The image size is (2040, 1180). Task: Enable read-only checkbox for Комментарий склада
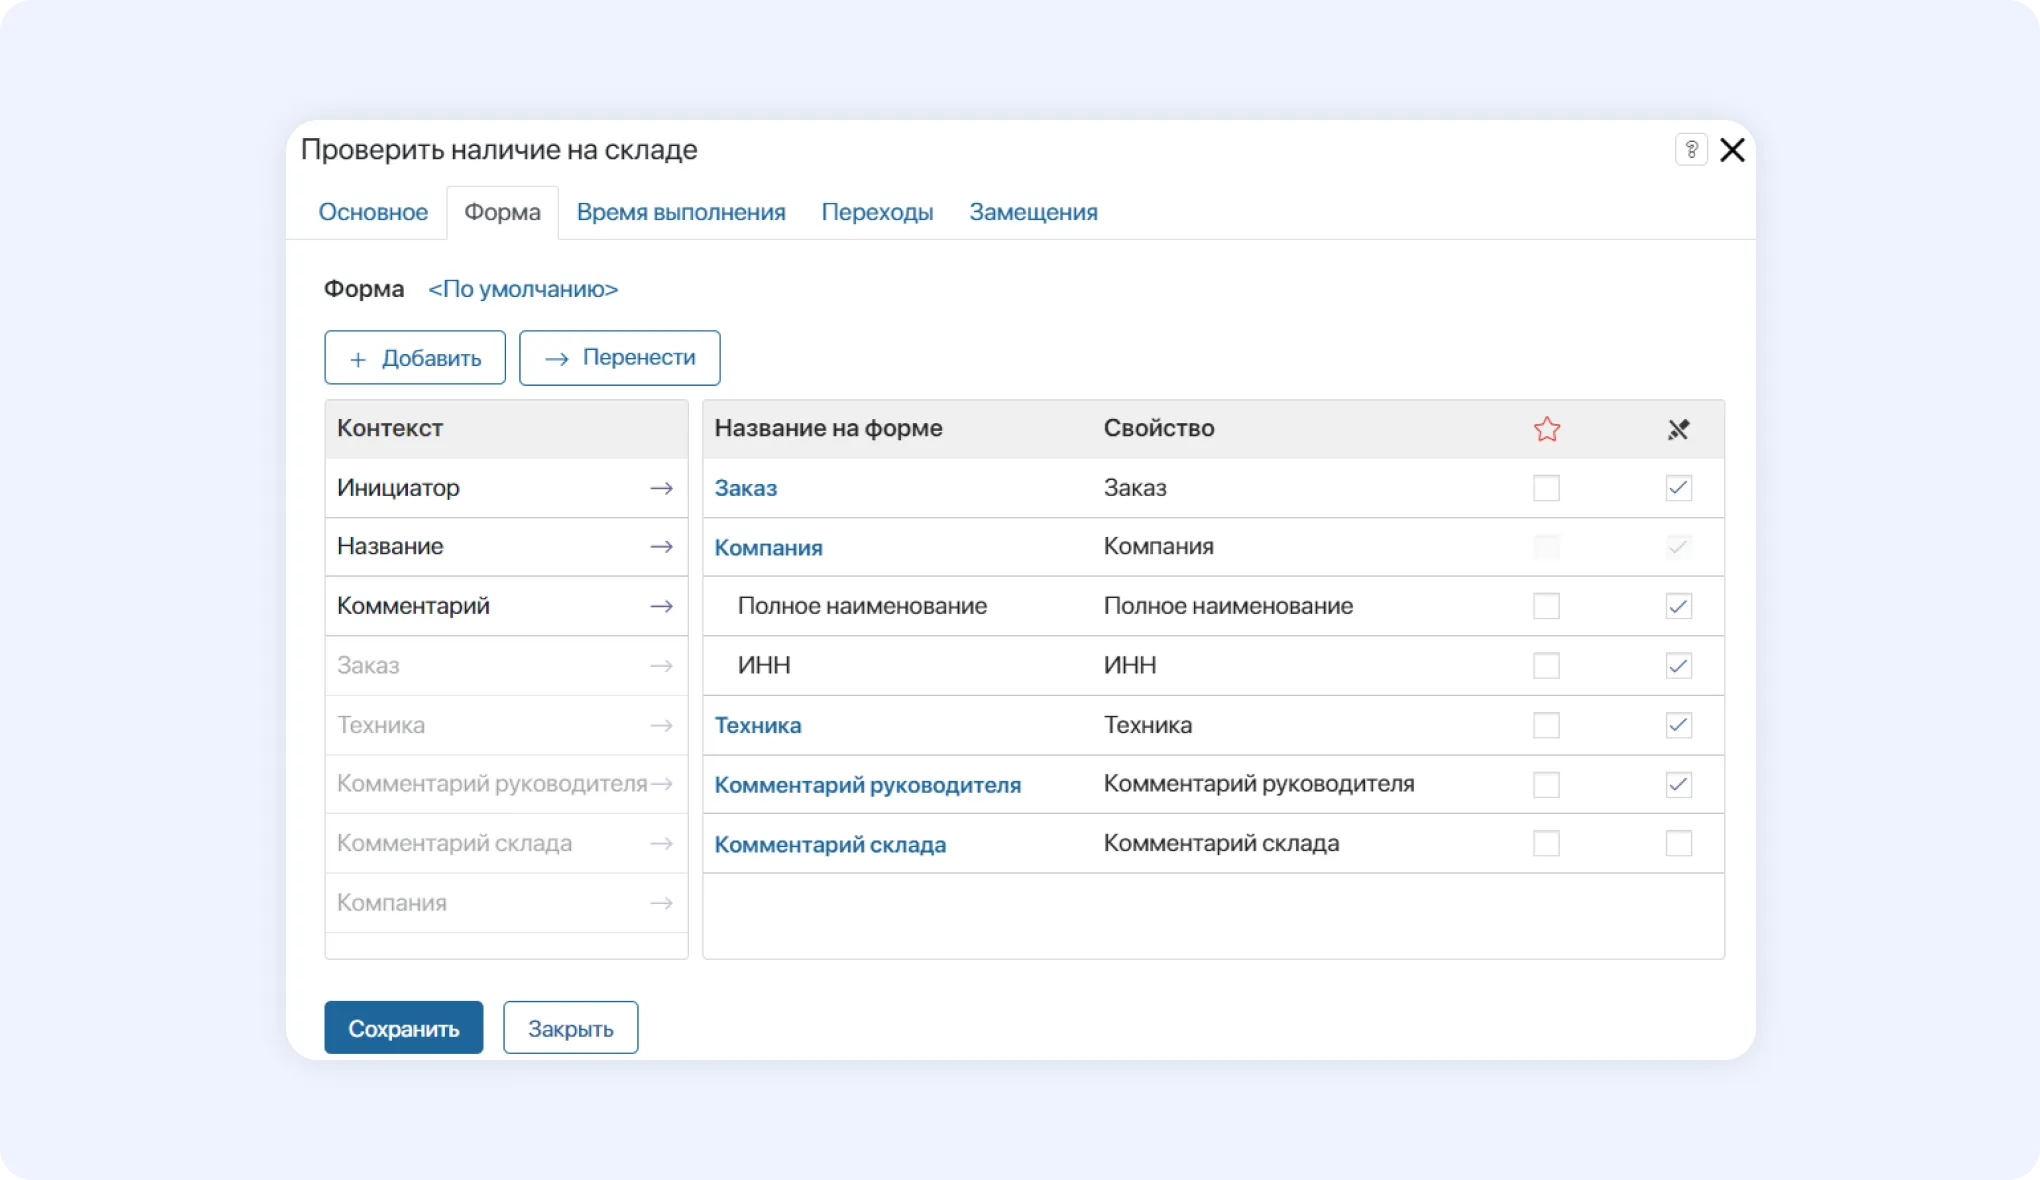pos(1678,844)
